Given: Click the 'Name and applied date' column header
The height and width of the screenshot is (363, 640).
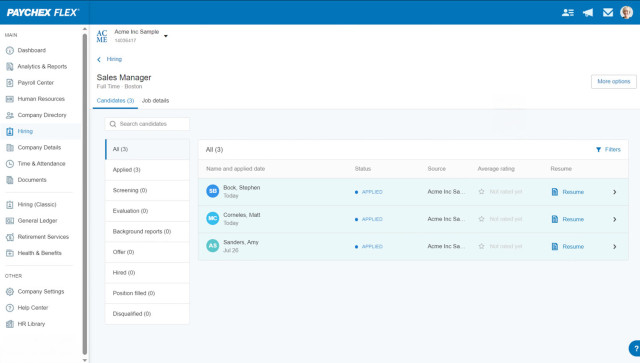Looking at the screenshot, I should (236, 169).
